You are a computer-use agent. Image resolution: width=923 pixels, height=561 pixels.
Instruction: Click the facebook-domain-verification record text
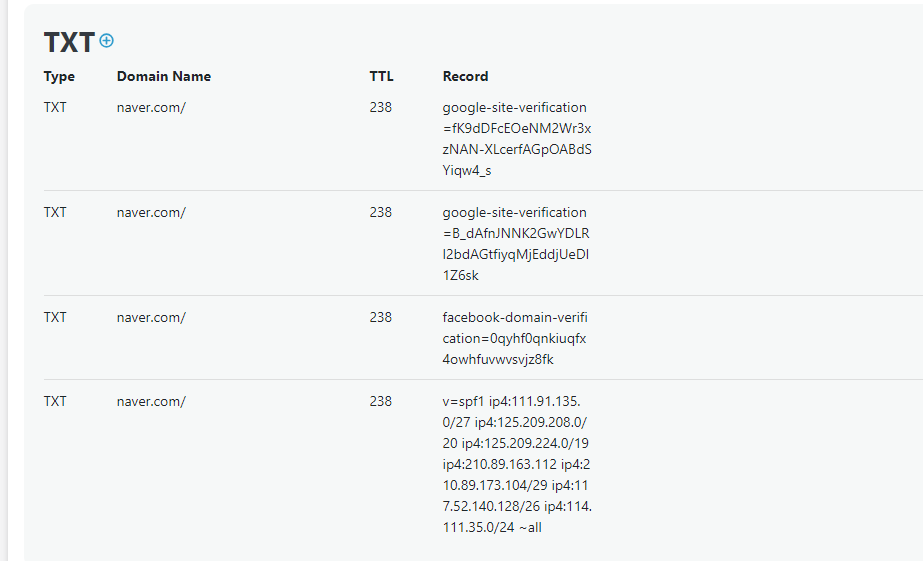coord(515,338)
